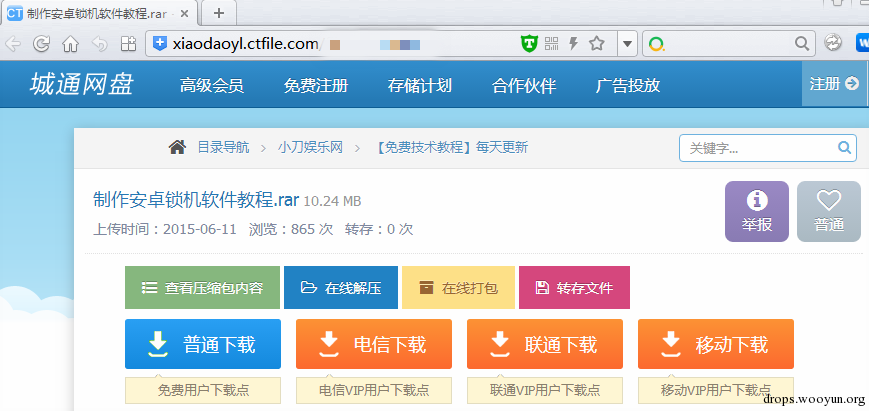
Task: Bookmark page with the star icon
Action: pyautogui.click(x=596, y=43)
